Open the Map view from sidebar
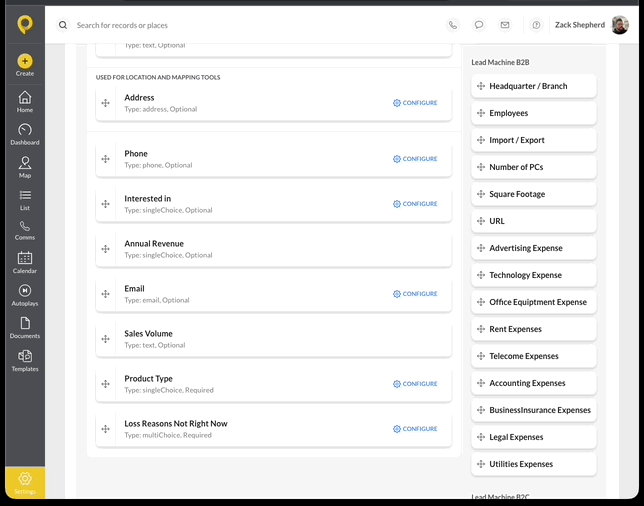 25,167
